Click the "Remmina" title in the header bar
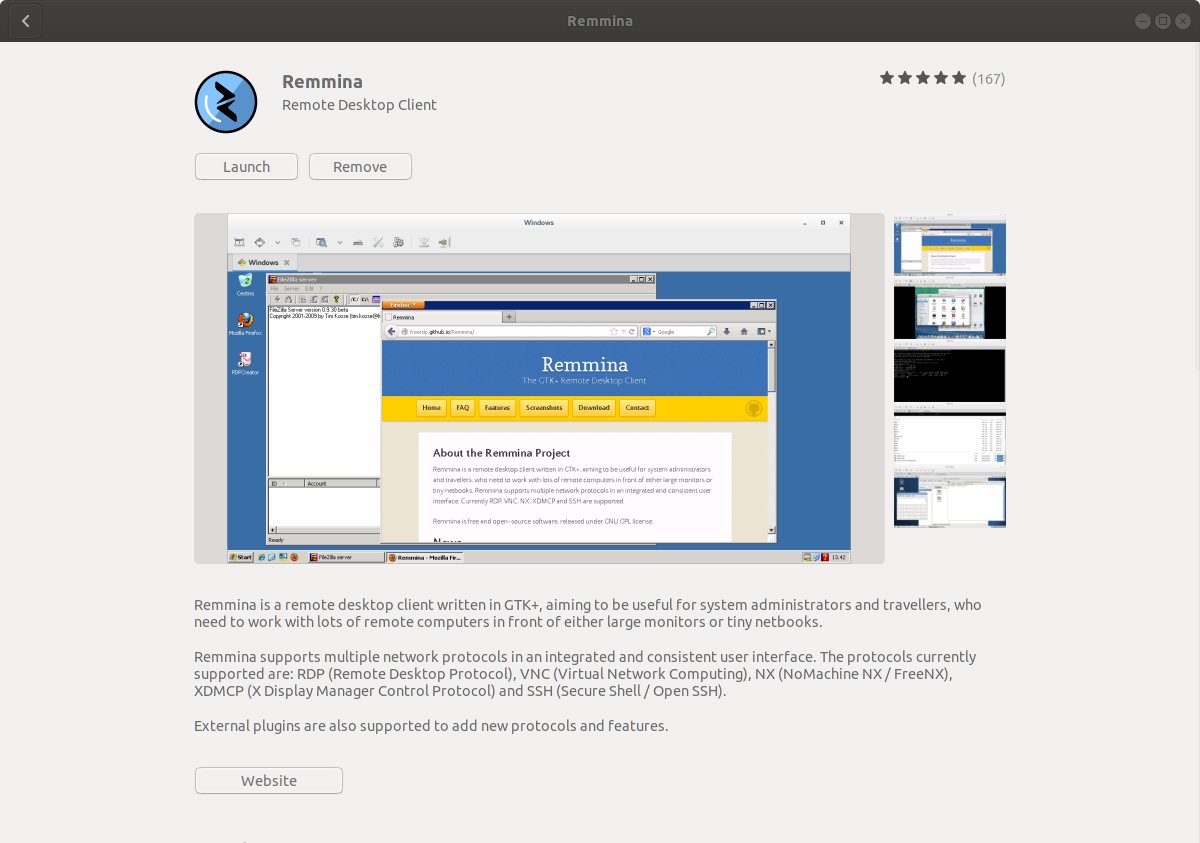Viewport: 1200px width, 843px height. 600,21
